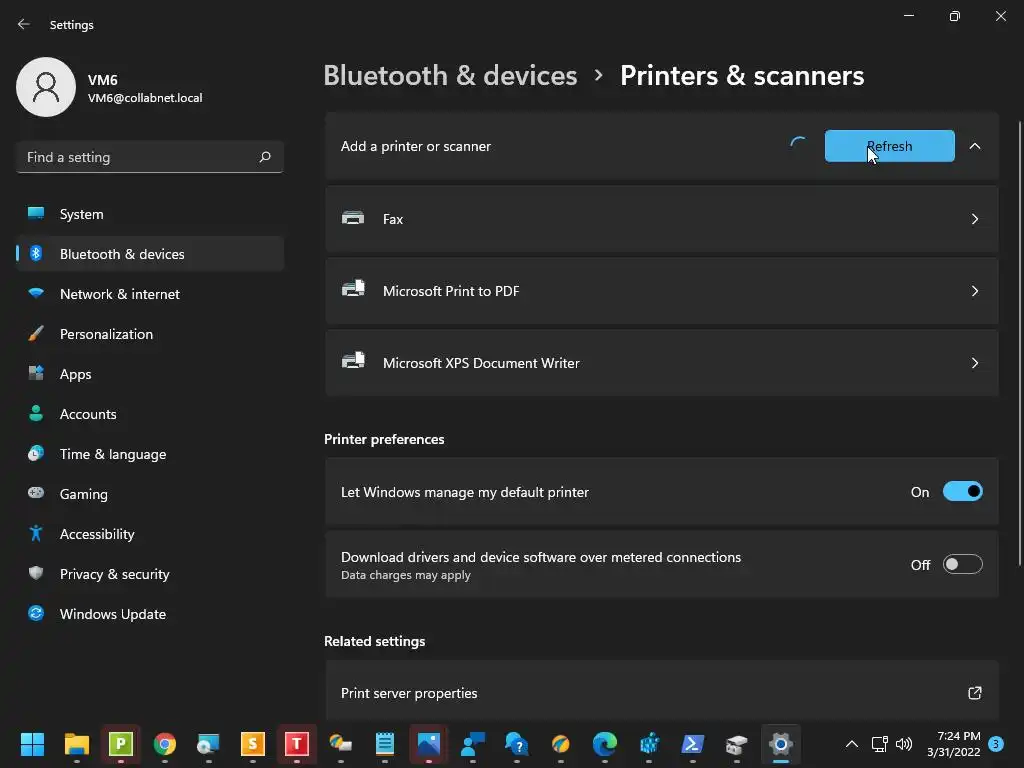This screenshot has width=1024, height=768.
Task: Open Microsoft XPS Document Writer chevron
Action: tap(974, 362)
